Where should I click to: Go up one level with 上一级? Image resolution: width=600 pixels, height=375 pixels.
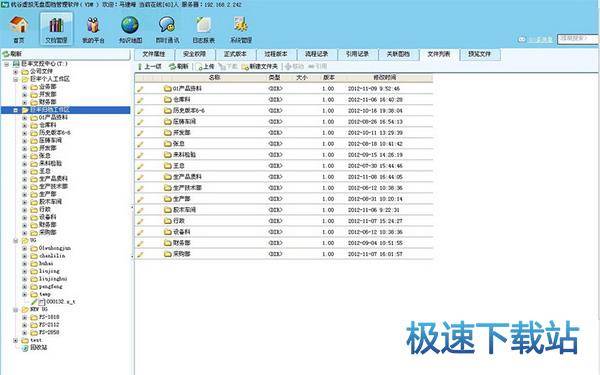coord(150,67)
